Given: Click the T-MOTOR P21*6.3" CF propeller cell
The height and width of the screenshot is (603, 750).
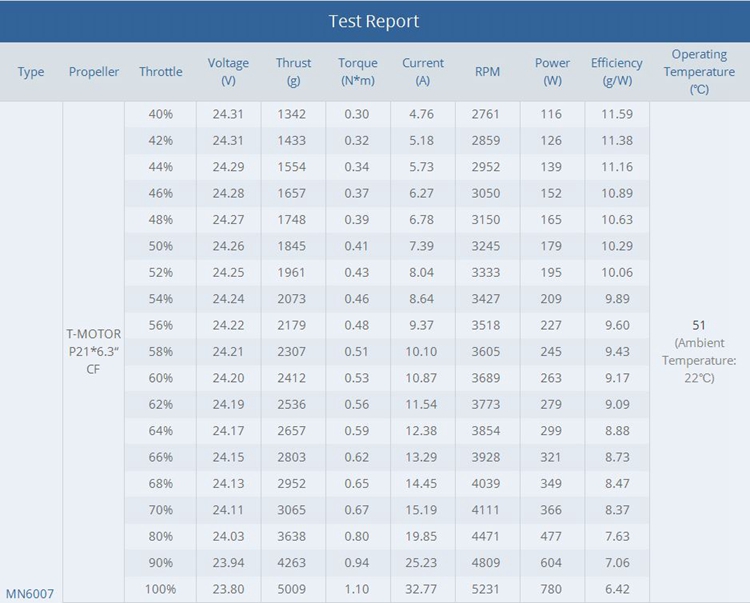Looking at the screenshot, I should pos(94,351).
